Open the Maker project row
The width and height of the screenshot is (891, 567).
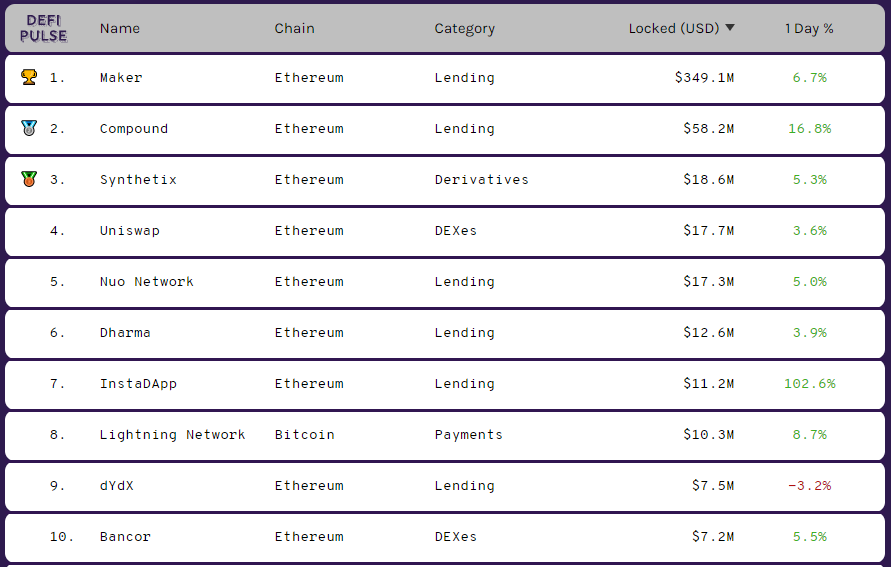445,78
